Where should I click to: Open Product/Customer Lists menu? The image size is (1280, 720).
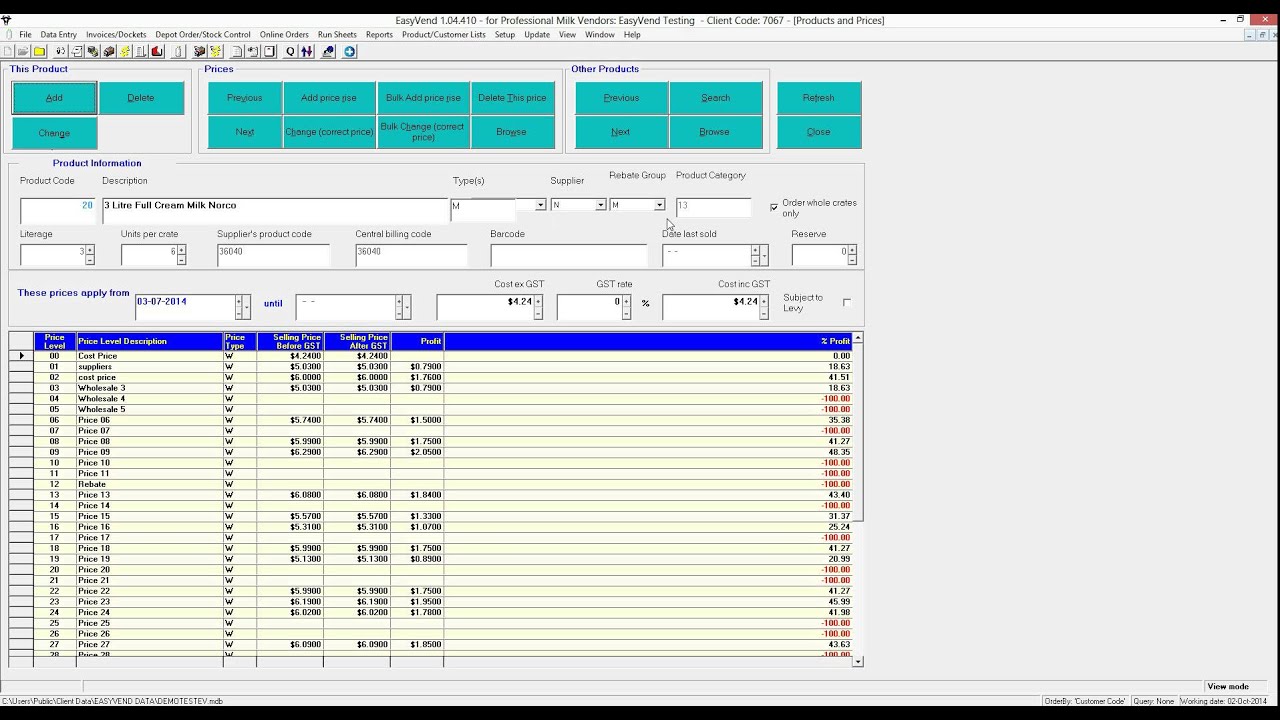click(x=444, y=35)
